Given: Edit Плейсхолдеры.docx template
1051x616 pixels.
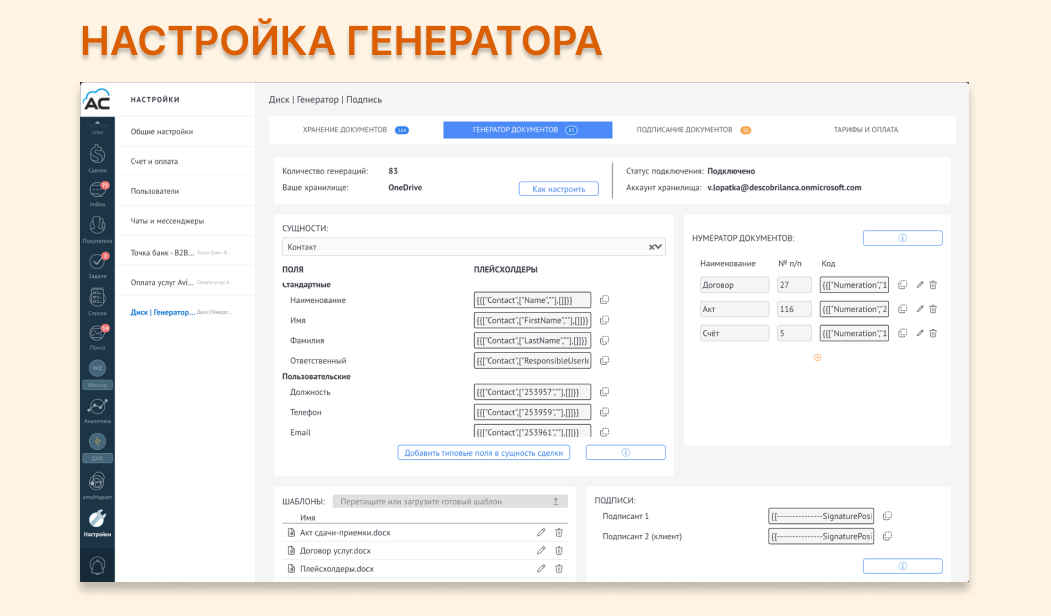Looking at the screenshot, I should (541, 568).
